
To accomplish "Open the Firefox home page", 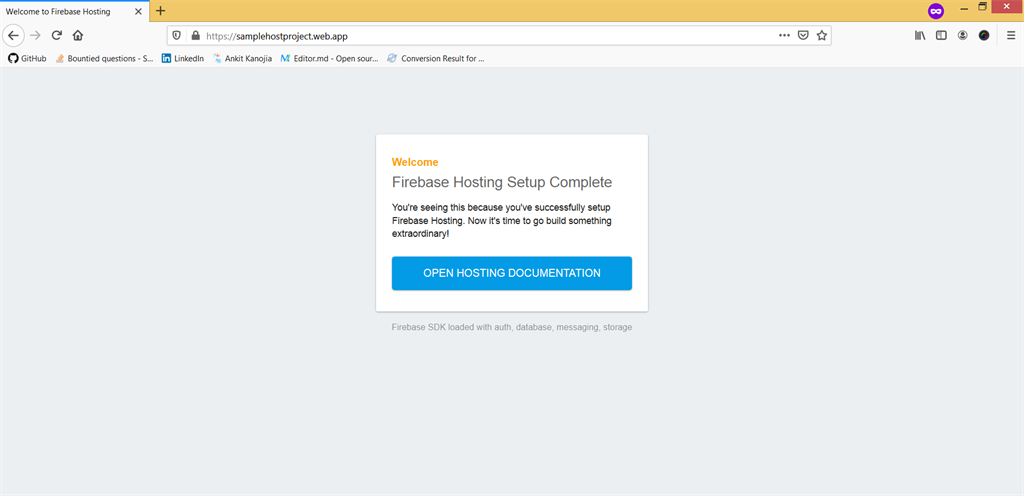I will [78, 35].
